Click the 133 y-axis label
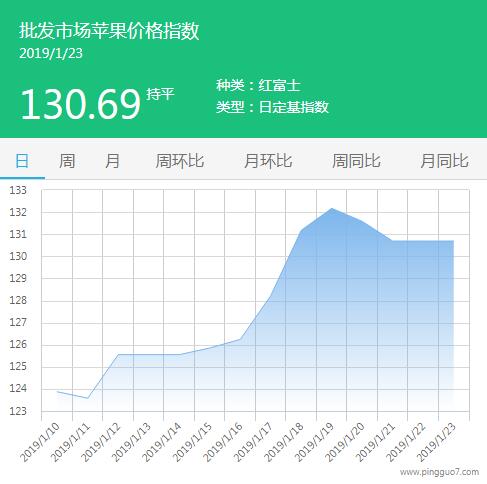 click(18, 190)
